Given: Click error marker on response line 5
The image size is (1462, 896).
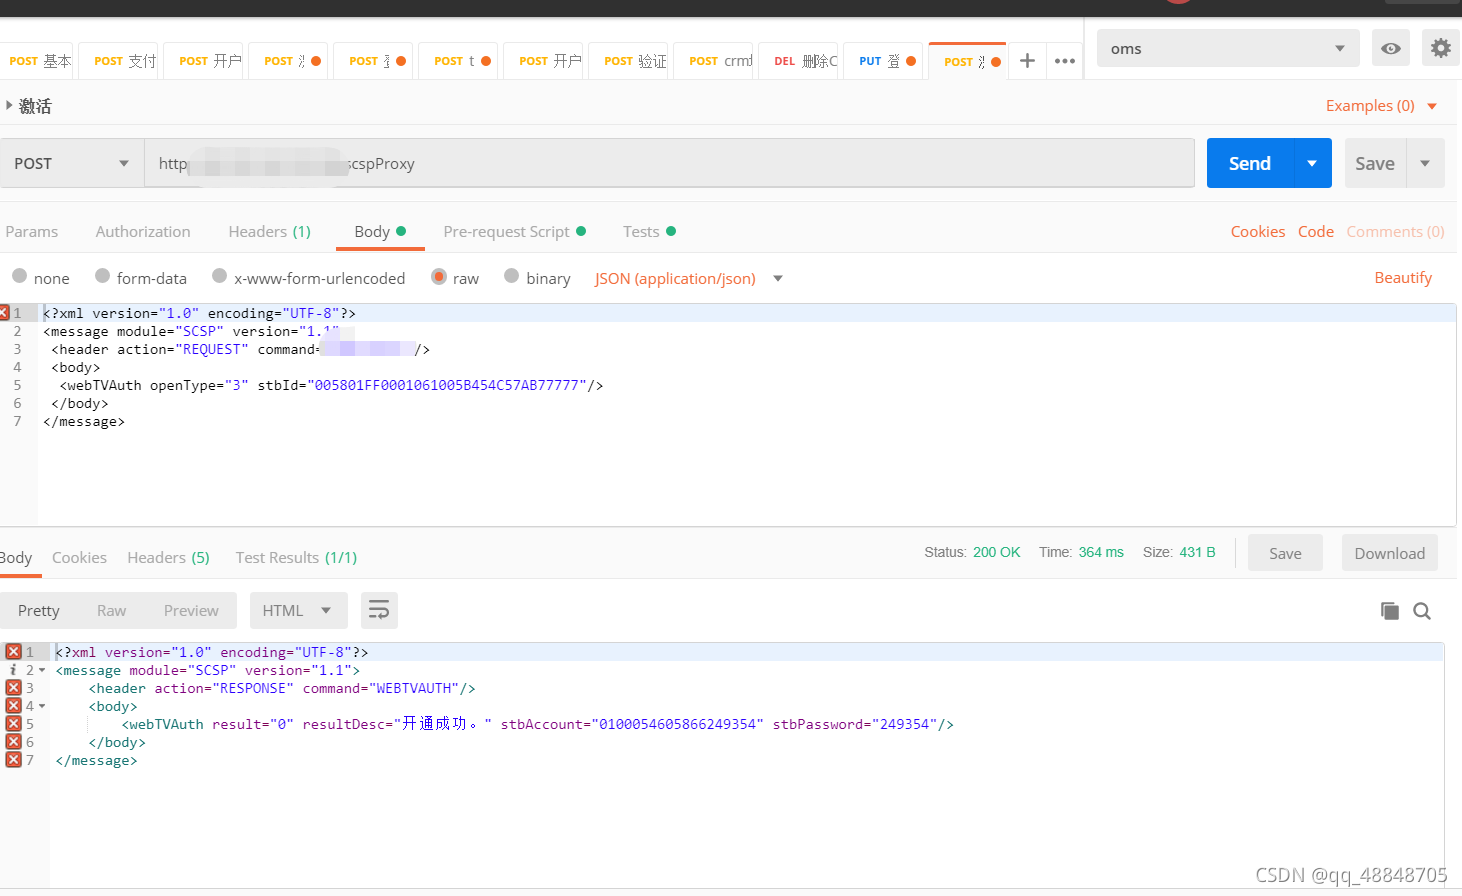Looking at the screenshot, I should (x=13, y=724).
